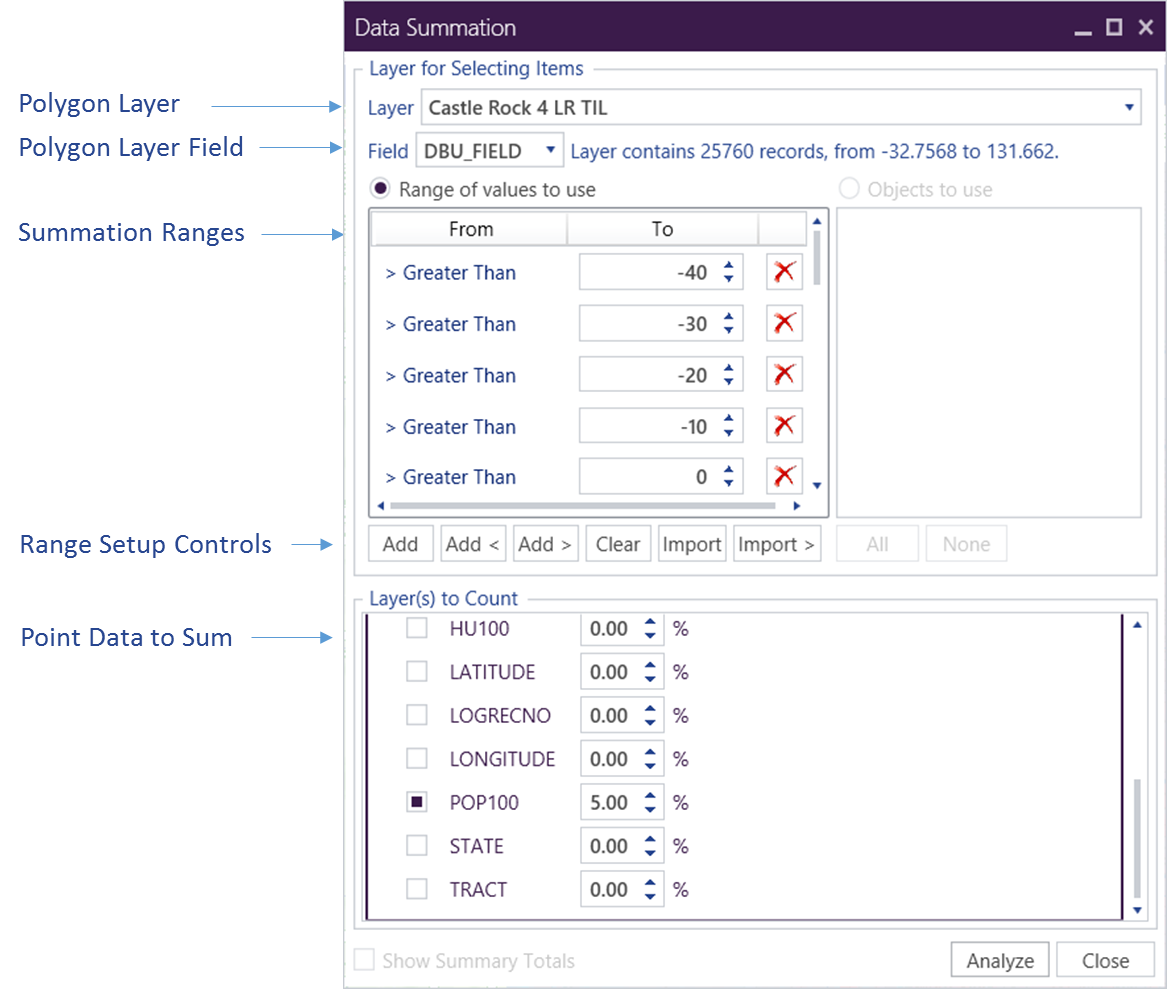Enable the LATITUDE checkbox

(417, 672)
